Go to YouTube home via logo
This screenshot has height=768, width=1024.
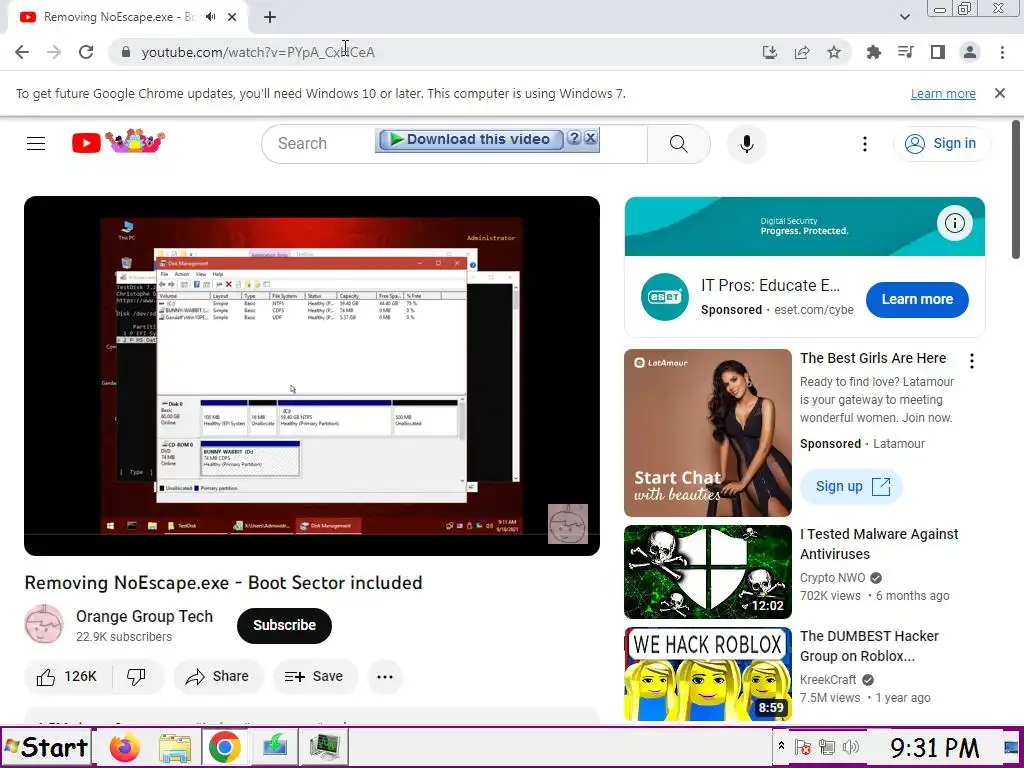point(118,142)
